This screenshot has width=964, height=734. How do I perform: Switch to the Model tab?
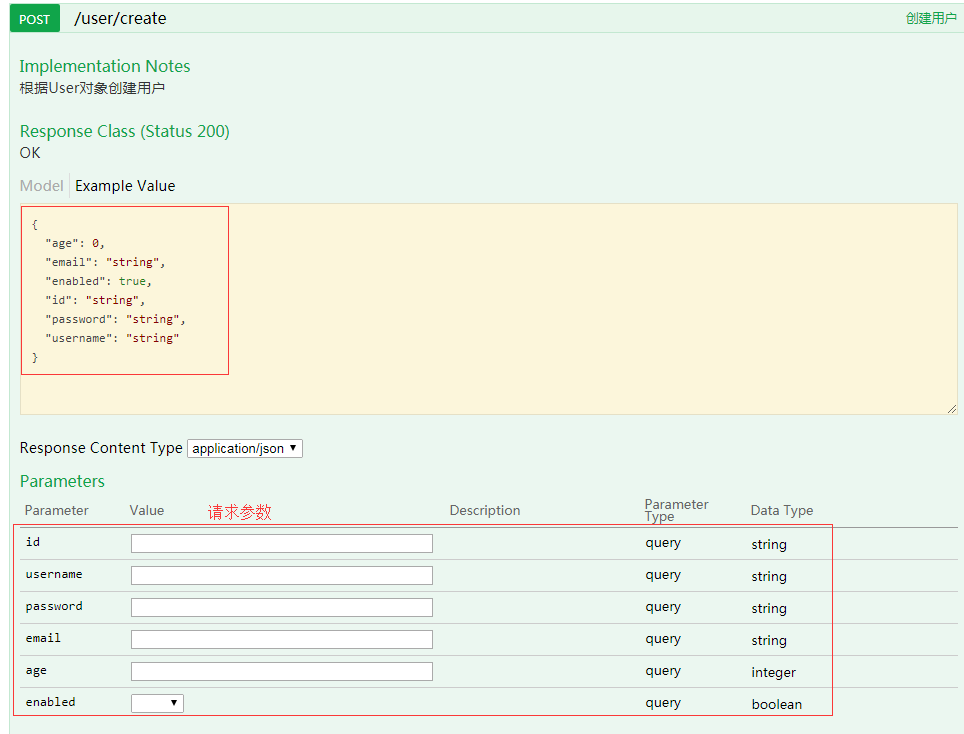41,186
